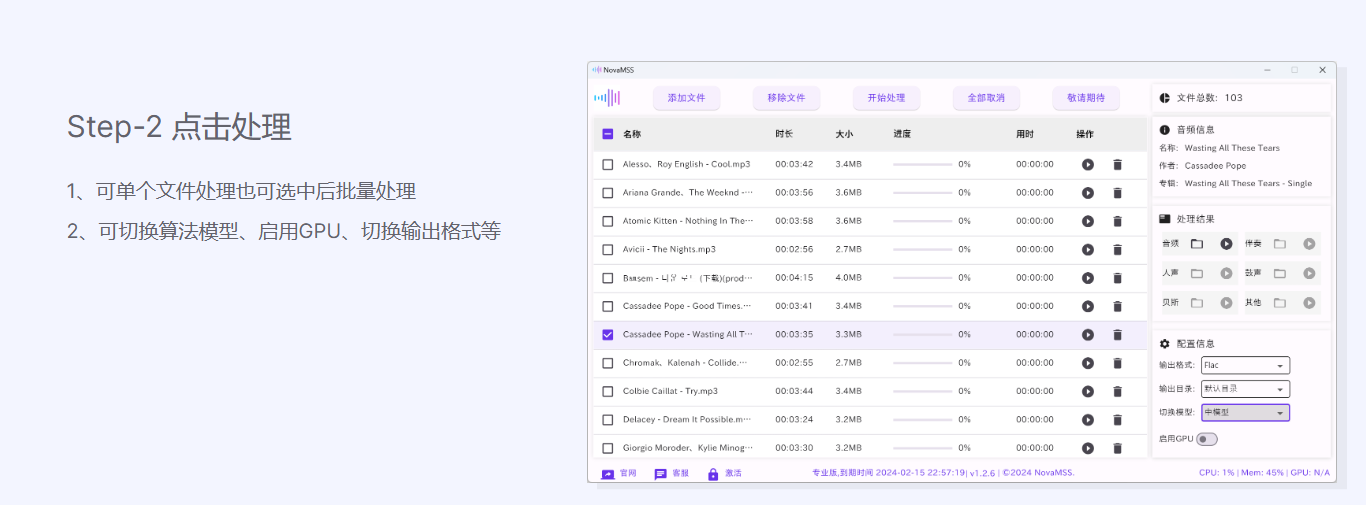
Task: Start processing Atomic Kitten row
Action: (x=1087, y=221)
